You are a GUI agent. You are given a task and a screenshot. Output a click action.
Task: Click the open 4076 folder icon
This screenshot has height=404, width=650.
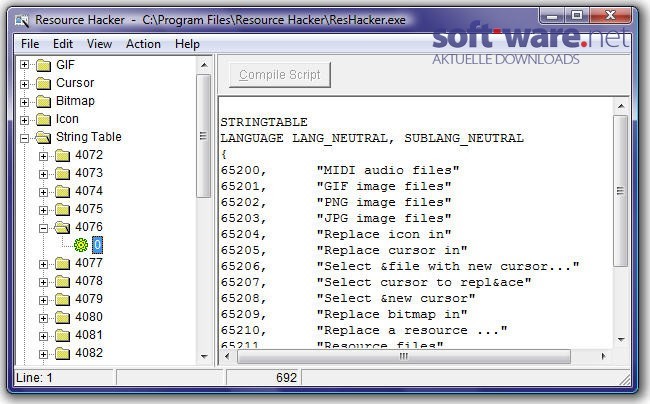pos(62,227)
